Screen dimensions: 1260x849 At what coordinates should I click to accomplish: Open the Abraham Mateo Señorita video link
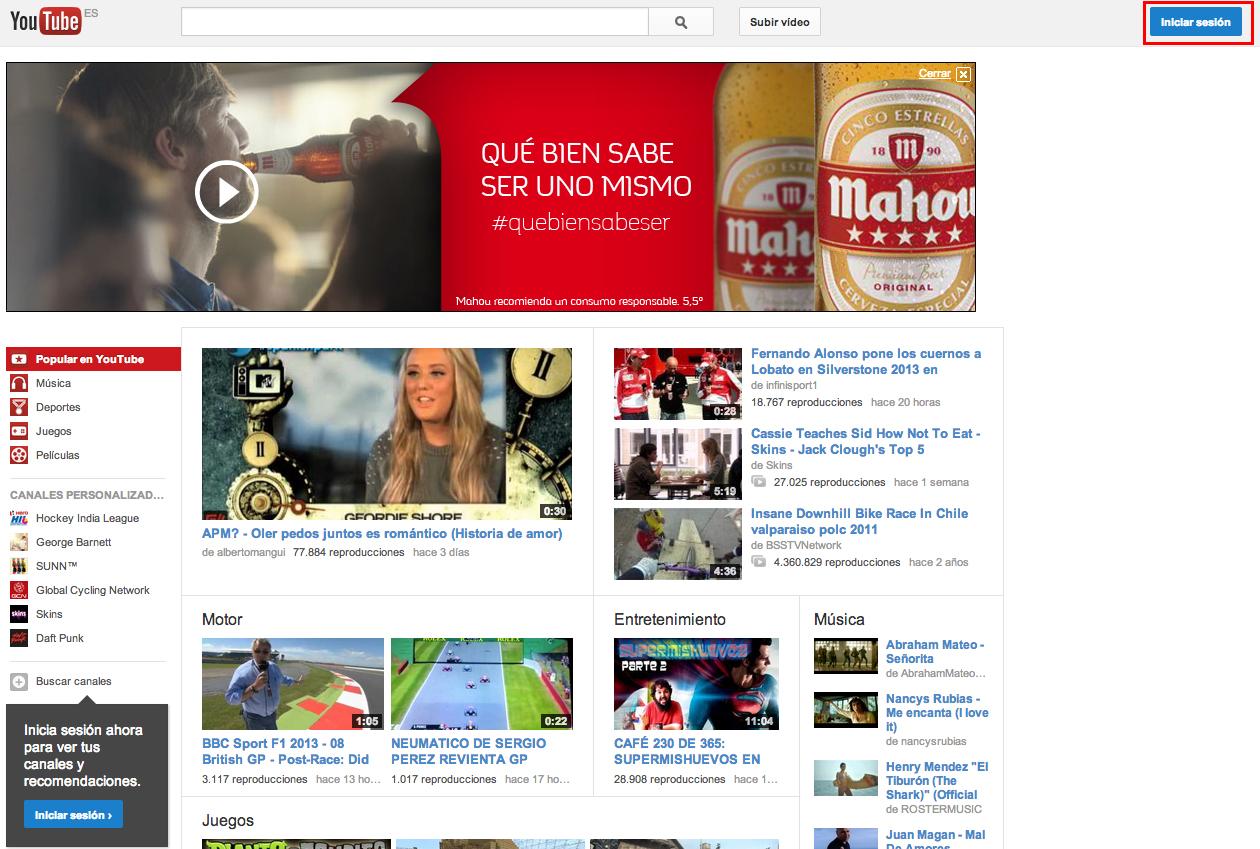[x=934, y=652]
